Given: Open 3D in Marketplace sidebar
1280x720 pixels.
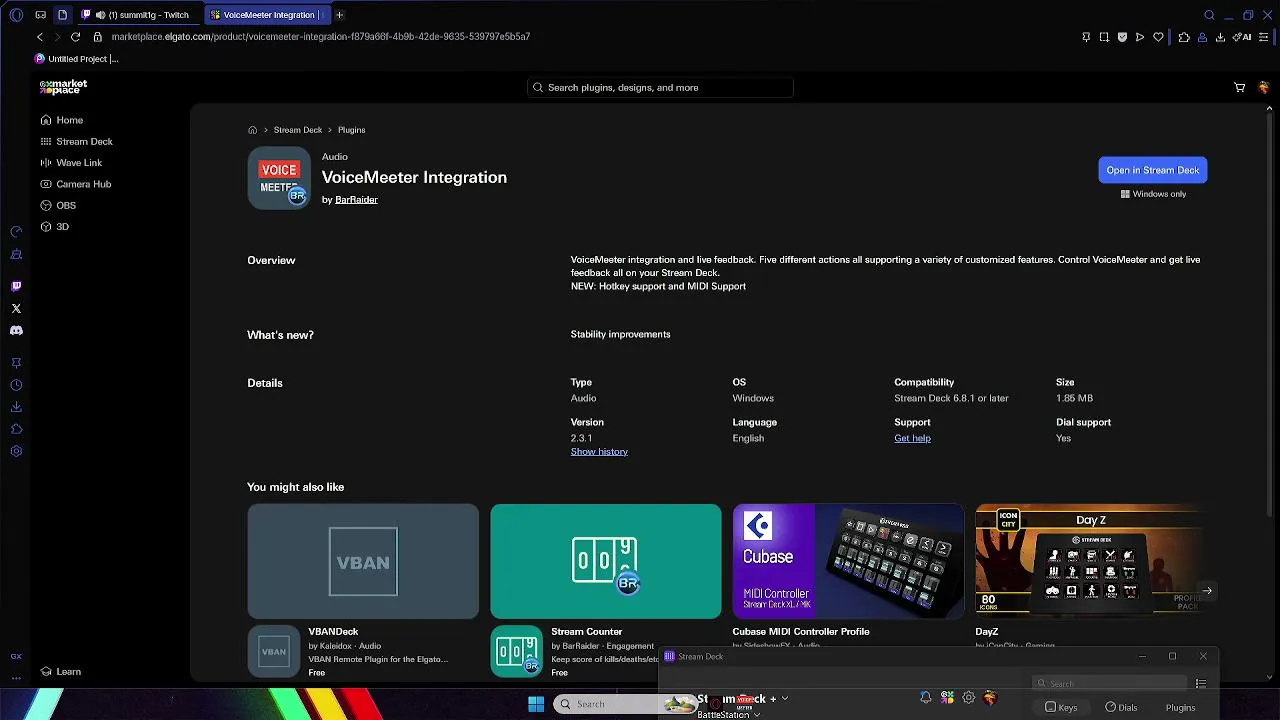Looking at the screenshot, I should coord(55,227).
